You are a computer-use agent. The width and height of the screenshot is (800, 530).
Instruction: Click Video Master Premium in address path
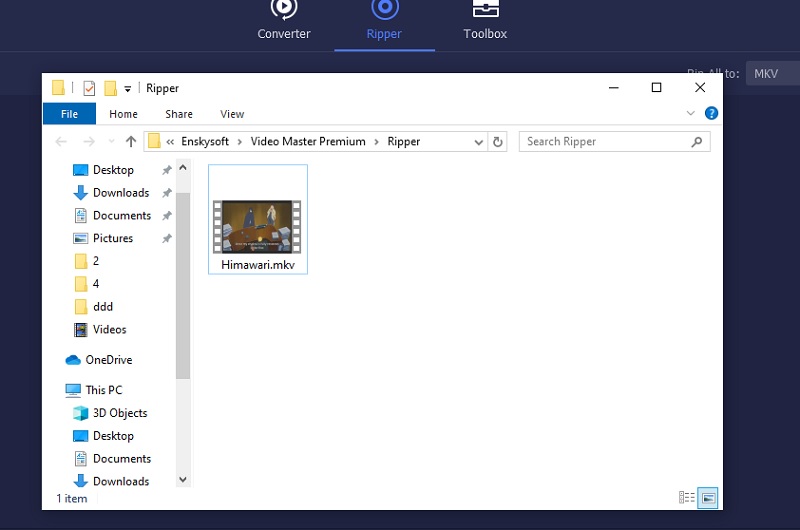(308, 141)
